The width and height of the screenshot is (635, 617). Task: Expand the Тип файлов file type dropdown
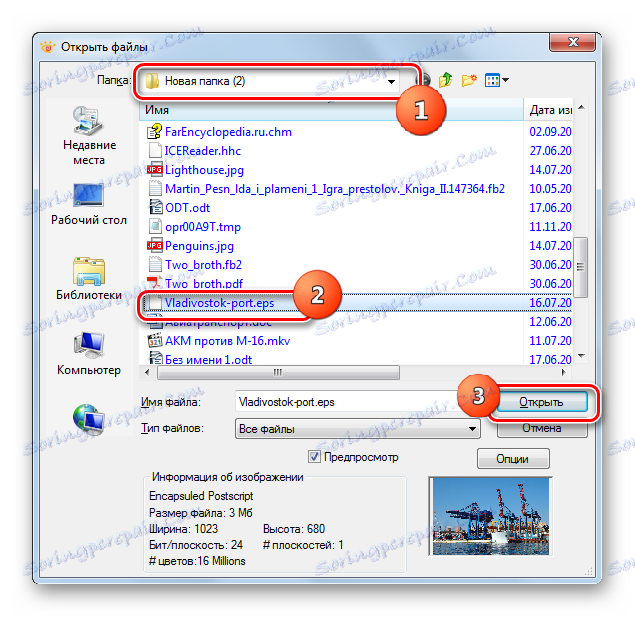472,429
